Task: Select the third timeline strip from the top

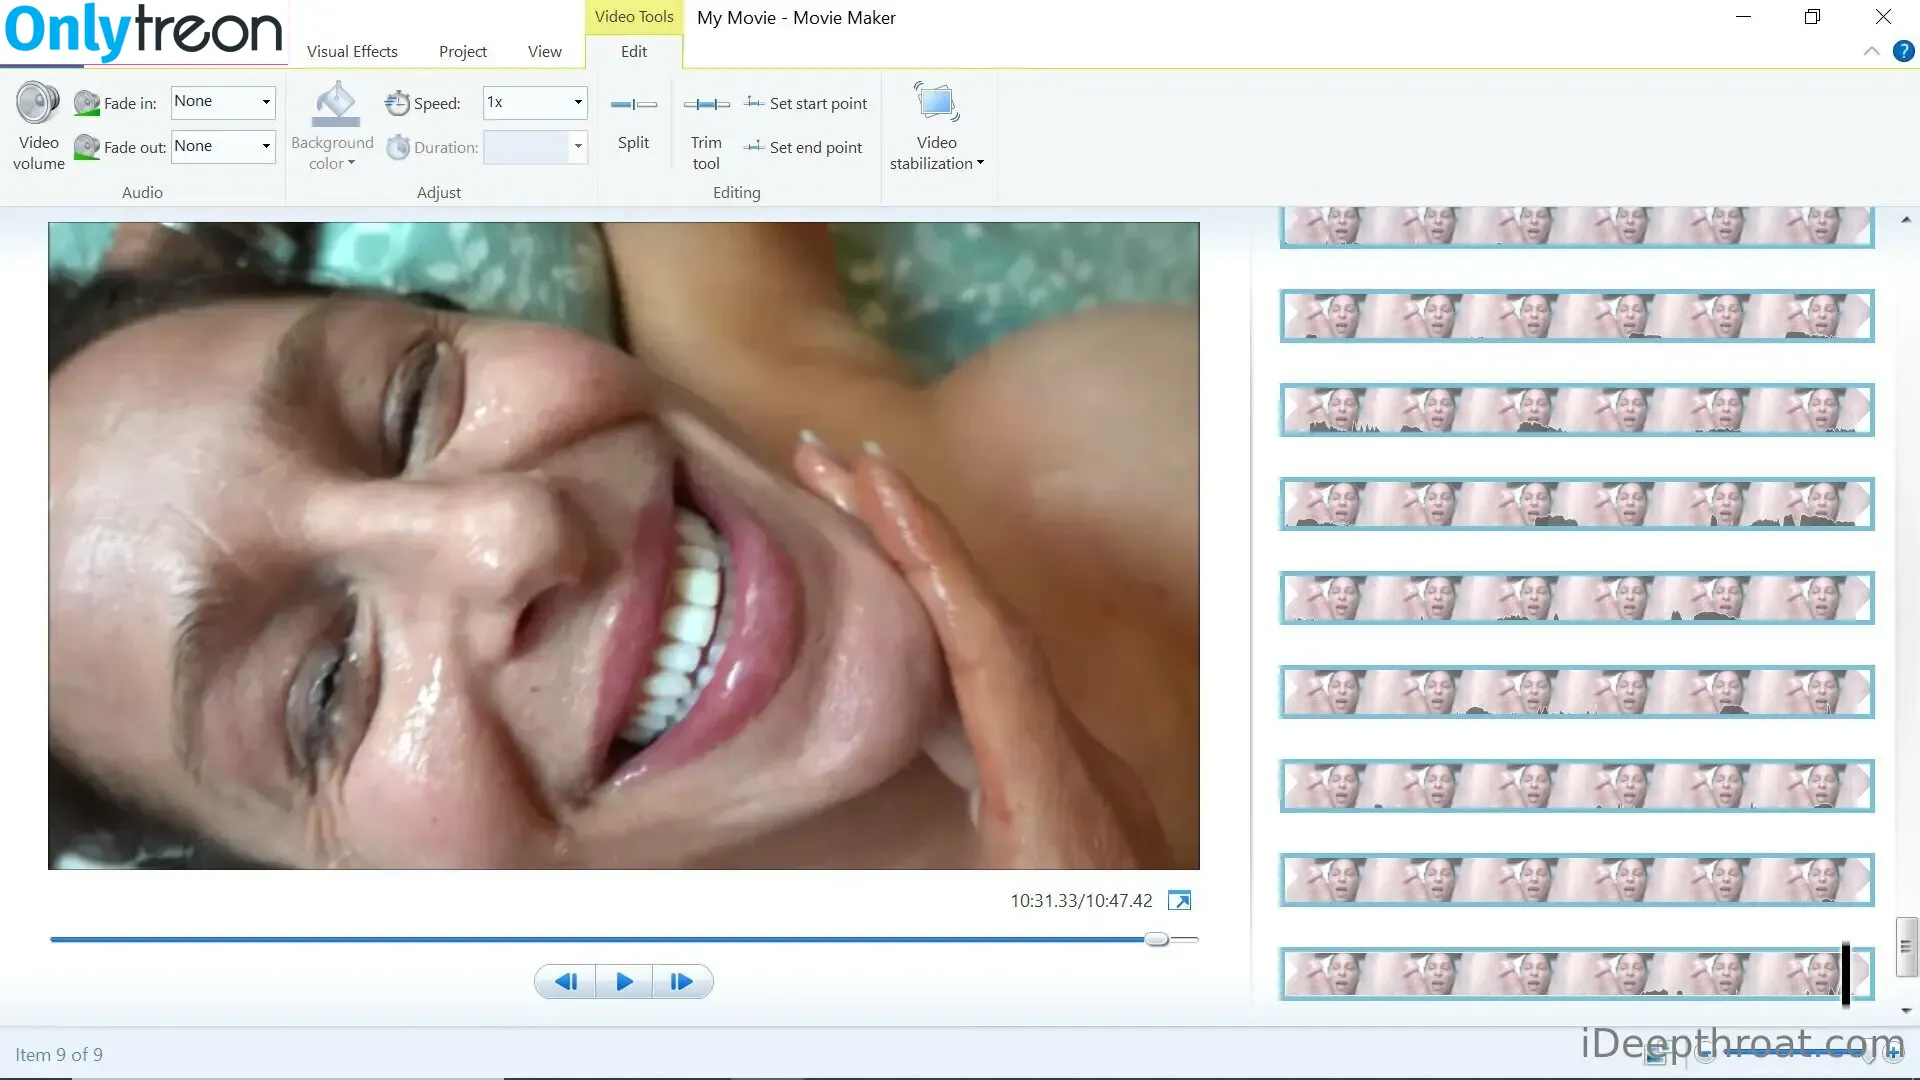Action: click(1577, 410)
